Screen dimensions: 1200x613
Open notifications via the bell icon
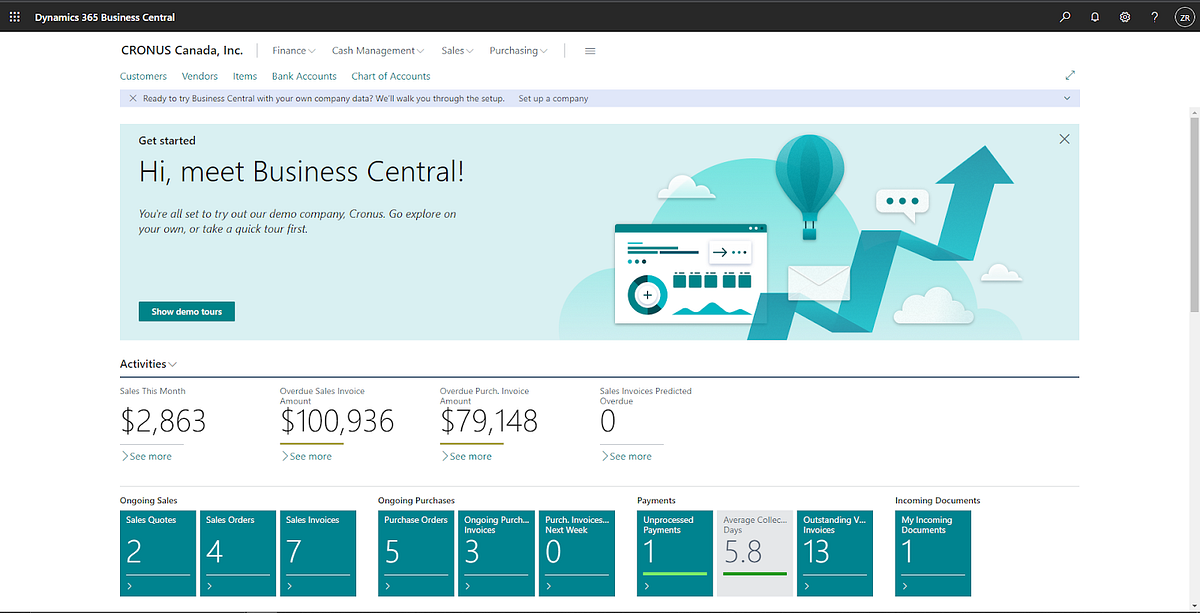[1094, 16]
